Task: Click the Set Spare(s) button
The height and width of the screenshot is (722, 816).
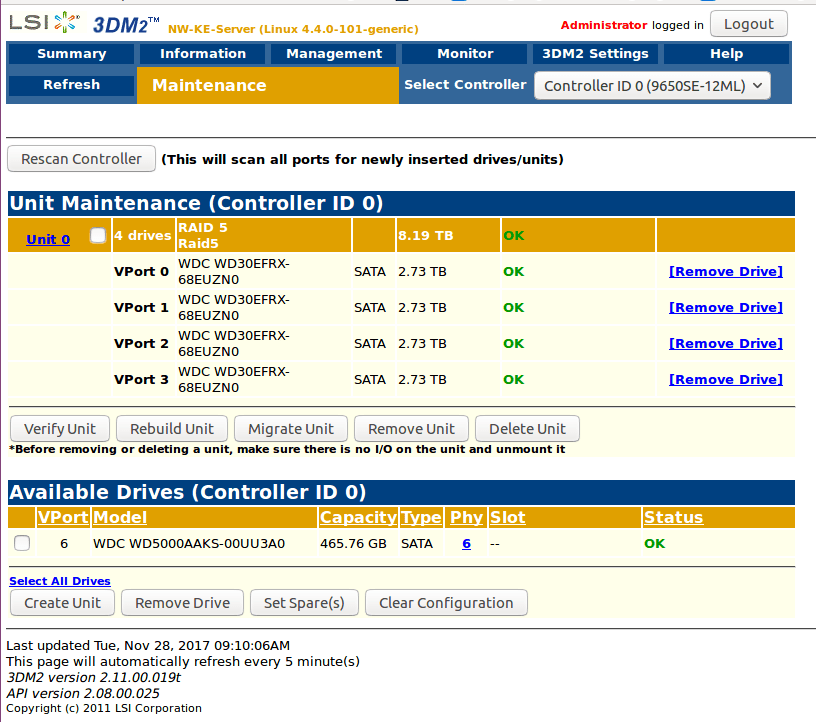Action: 304,602
